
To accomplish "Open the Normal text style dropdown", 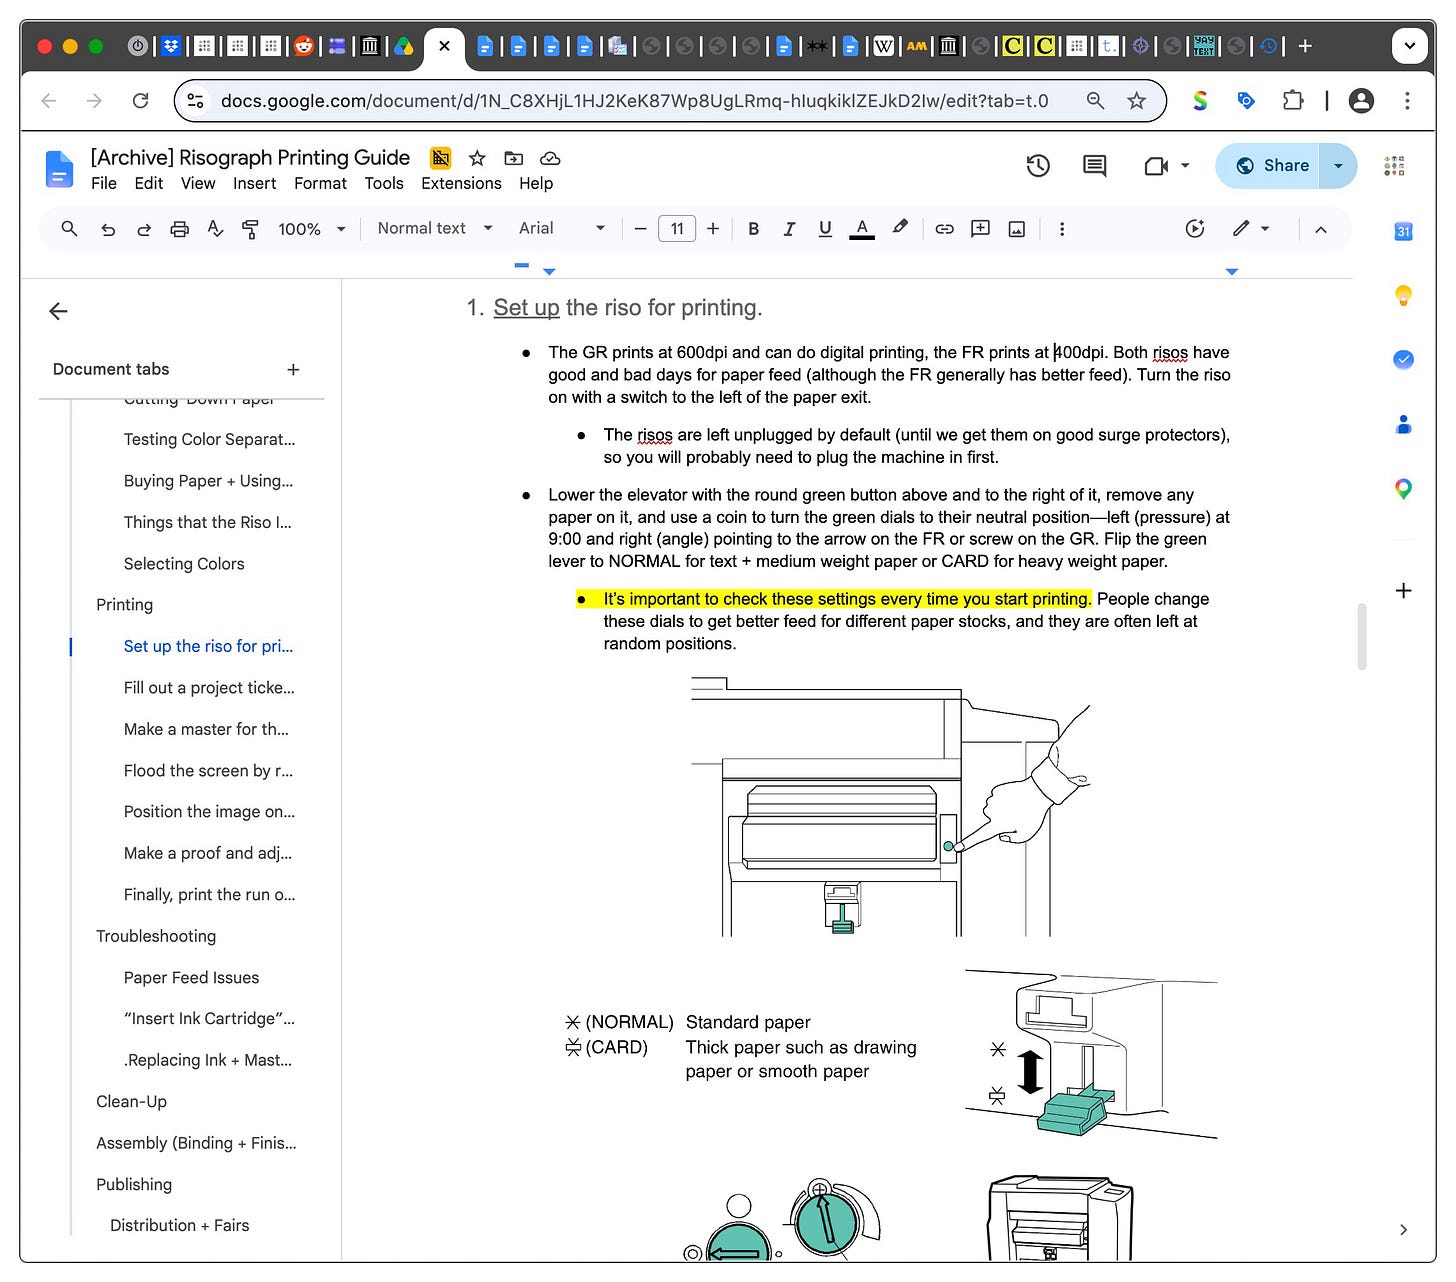I will coord(435,229).
